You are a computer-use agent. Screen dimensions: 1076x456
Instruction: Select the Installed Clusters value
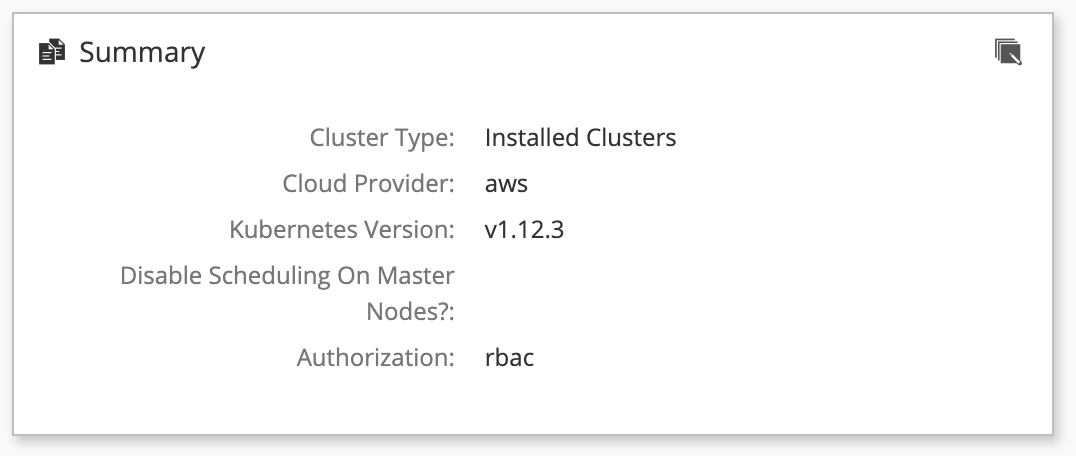pos(581,137)
